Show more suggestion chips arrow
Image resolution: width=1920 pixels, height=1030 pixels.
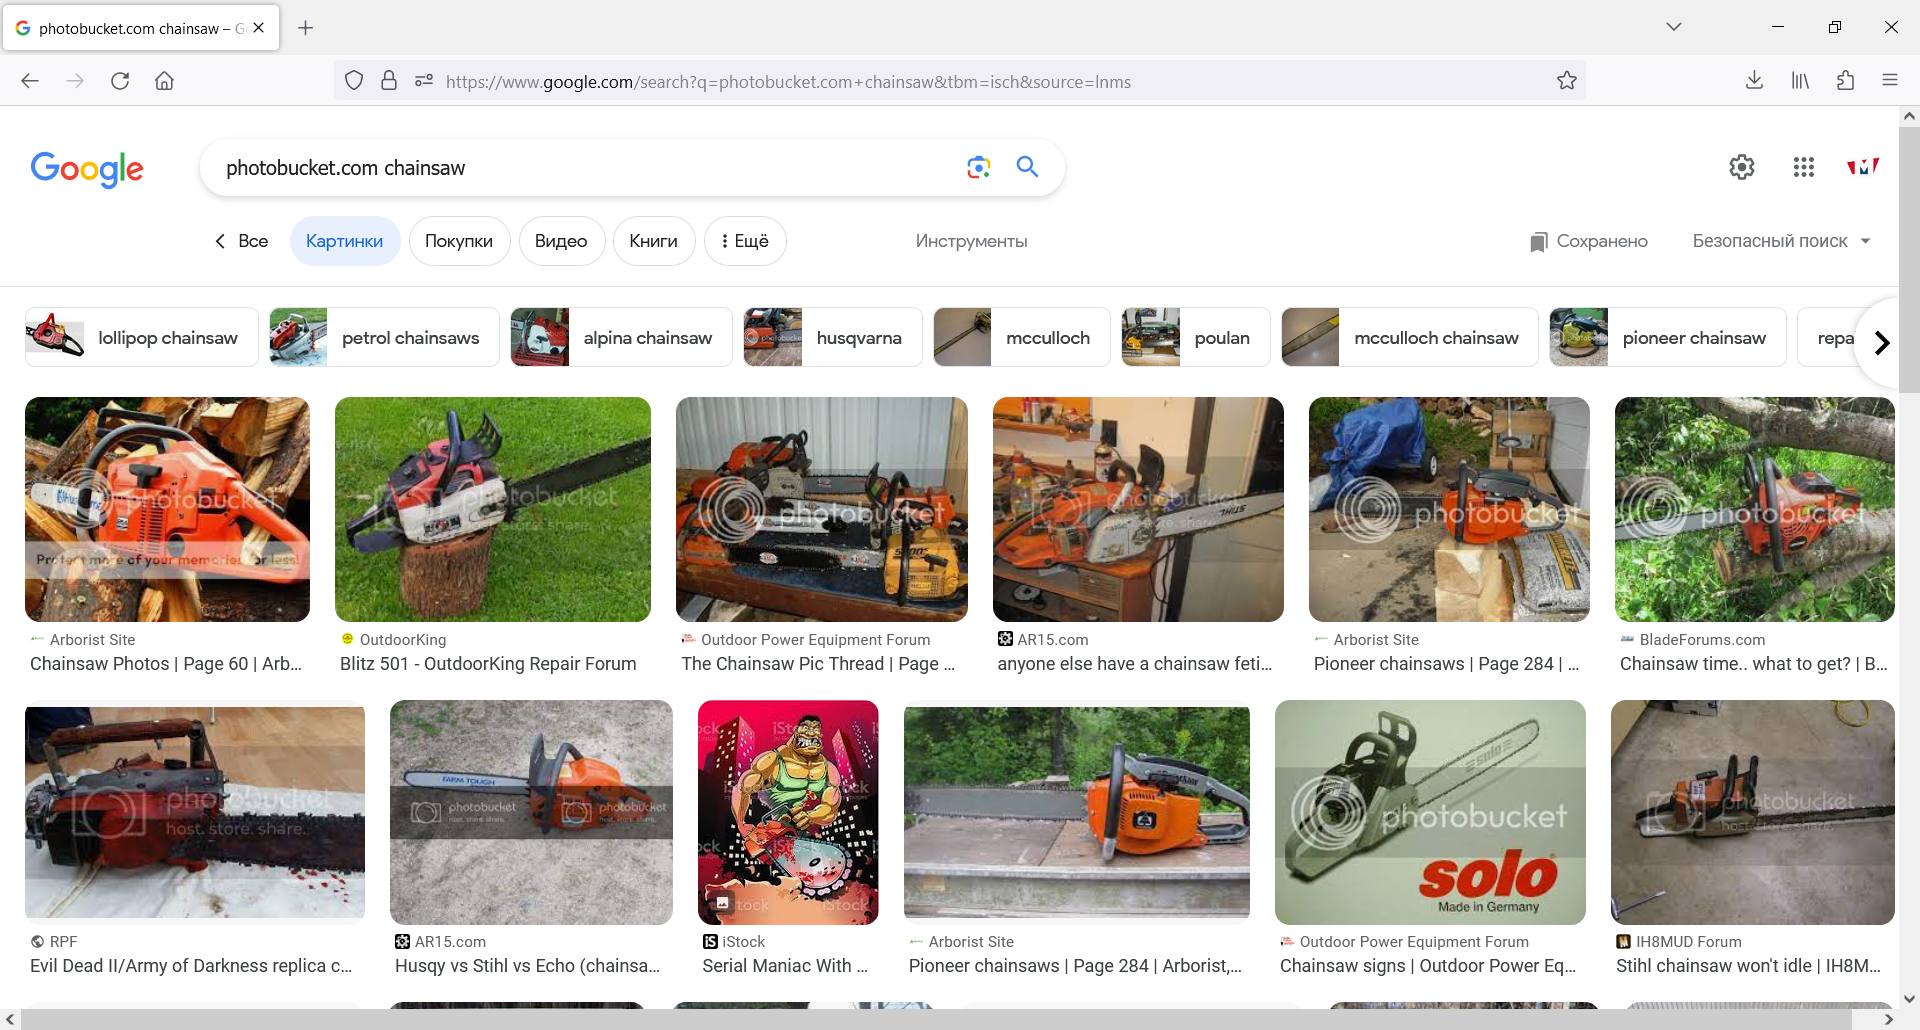pyautogui.click(x=1881, y=343)
